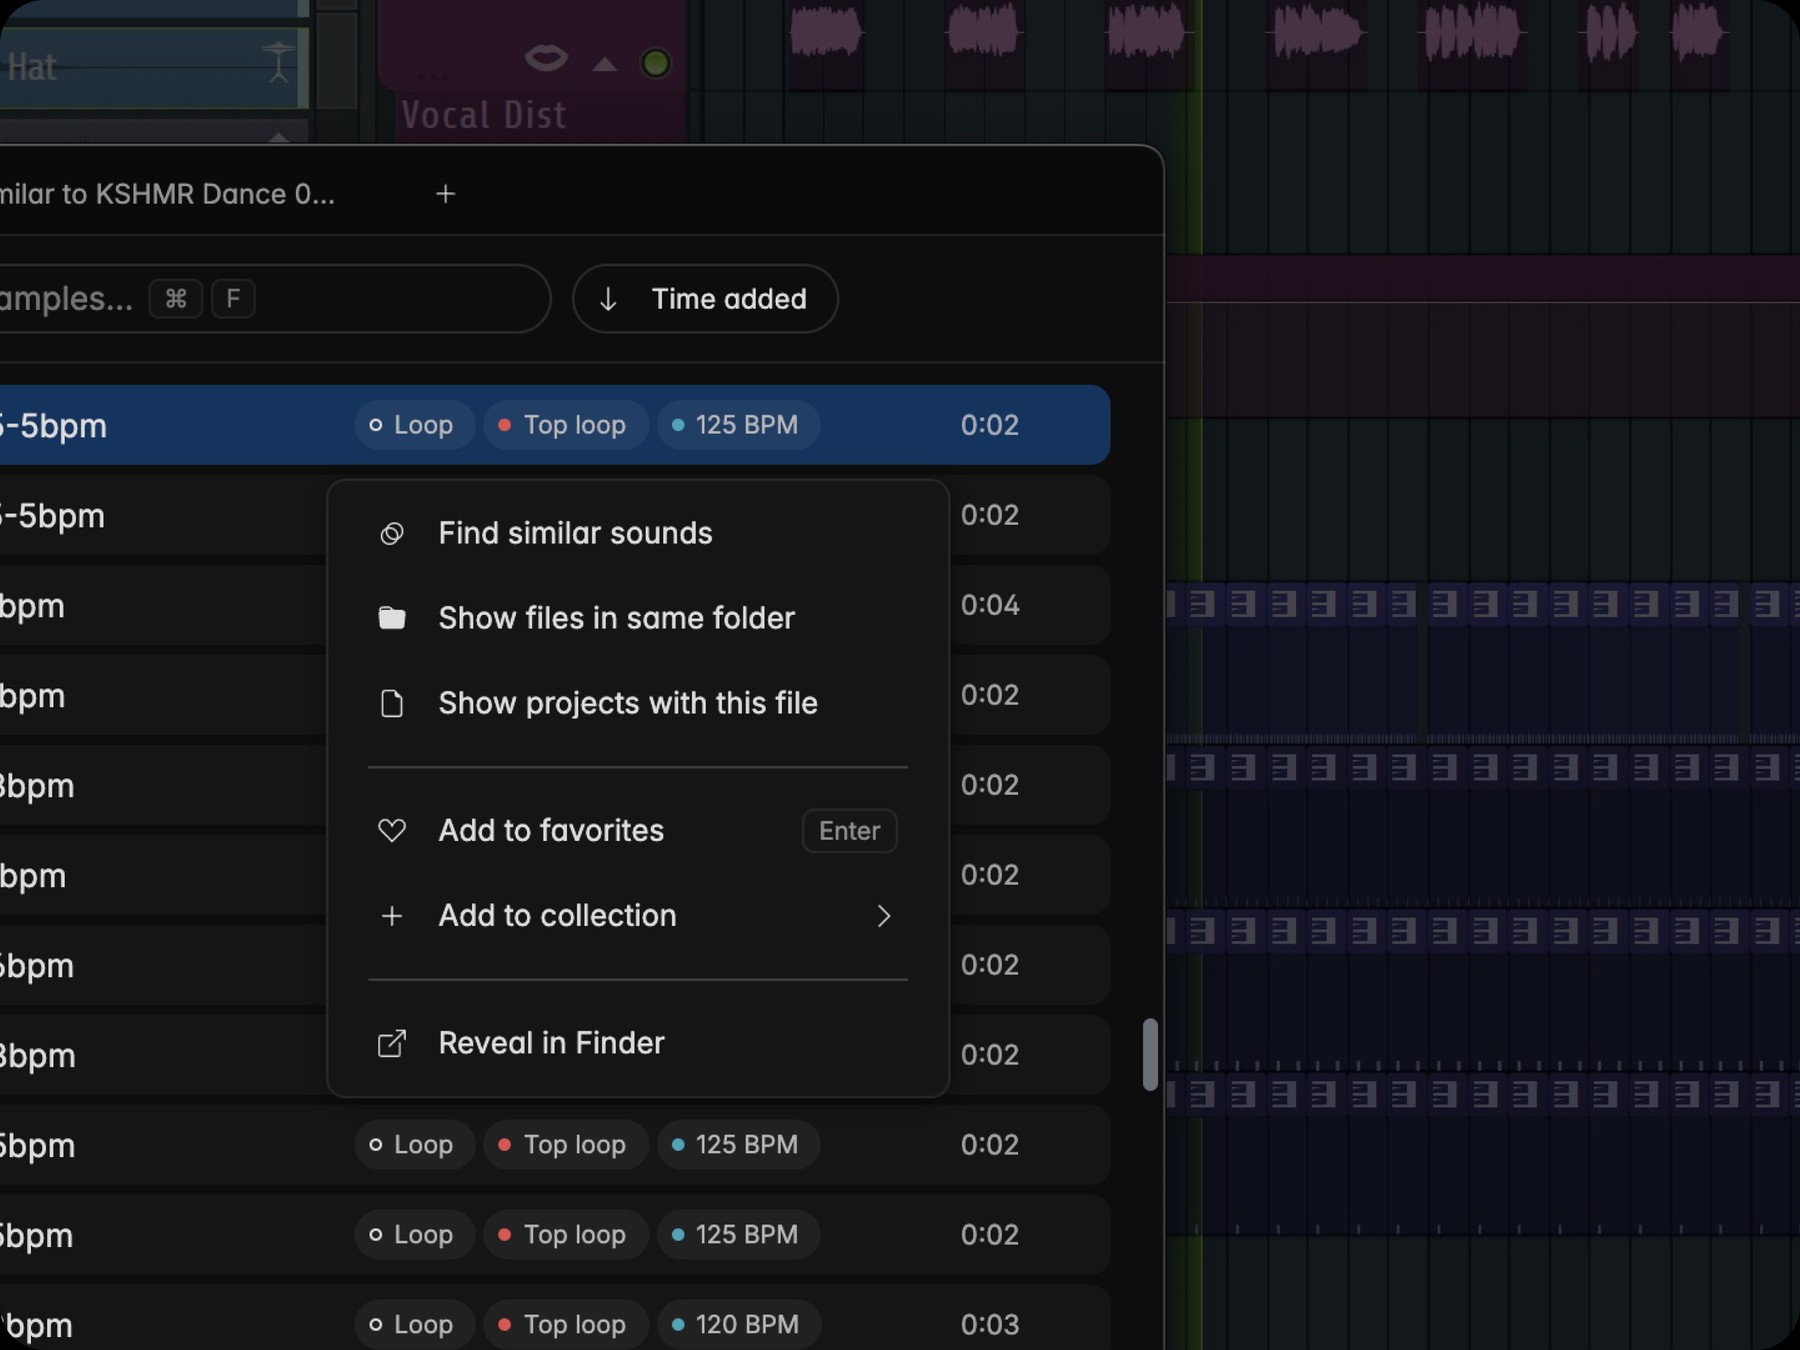Click the hi-hat instrument icon on Hat track
This screenshot has width=1800, height=1350.
(x=277, y=62)
